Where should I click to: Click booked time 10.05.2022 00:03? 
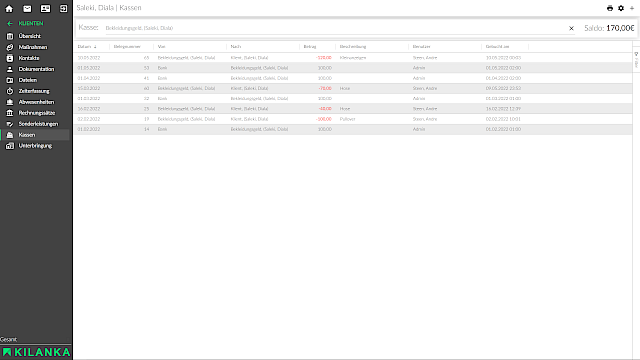[x=503, y=58]
